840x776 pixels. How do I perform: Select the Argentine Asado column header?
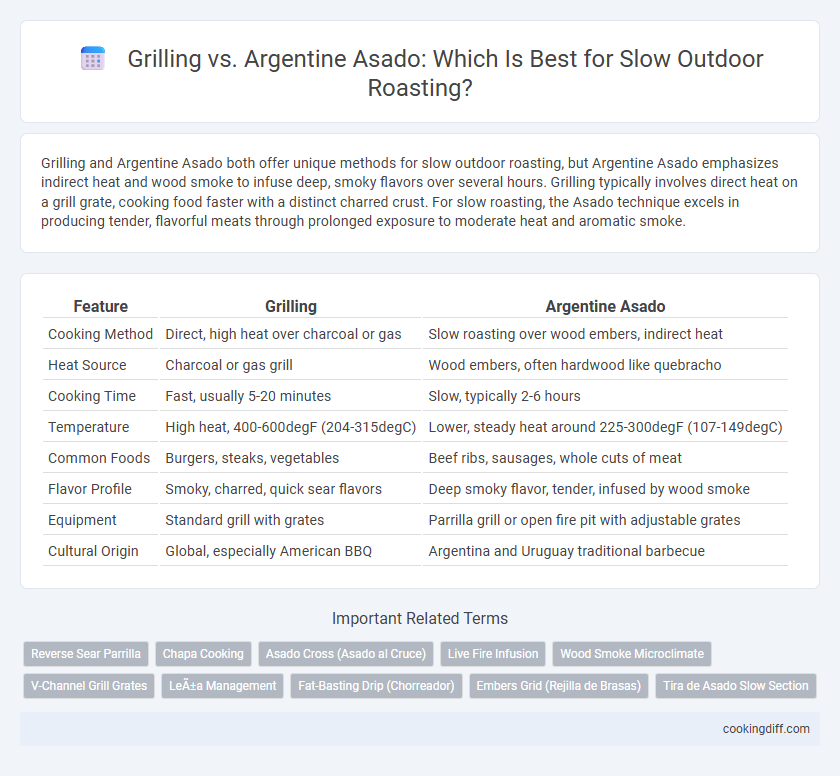click(605, 306)
